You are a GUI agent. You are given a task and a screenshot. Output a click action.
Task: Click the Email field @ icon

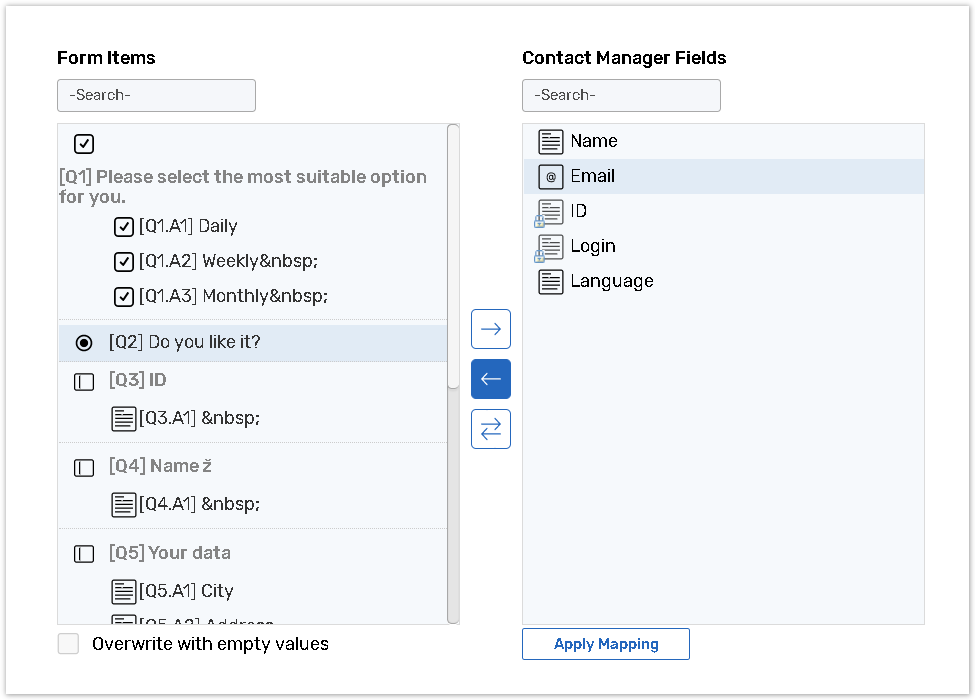click(x=551, y=177)
